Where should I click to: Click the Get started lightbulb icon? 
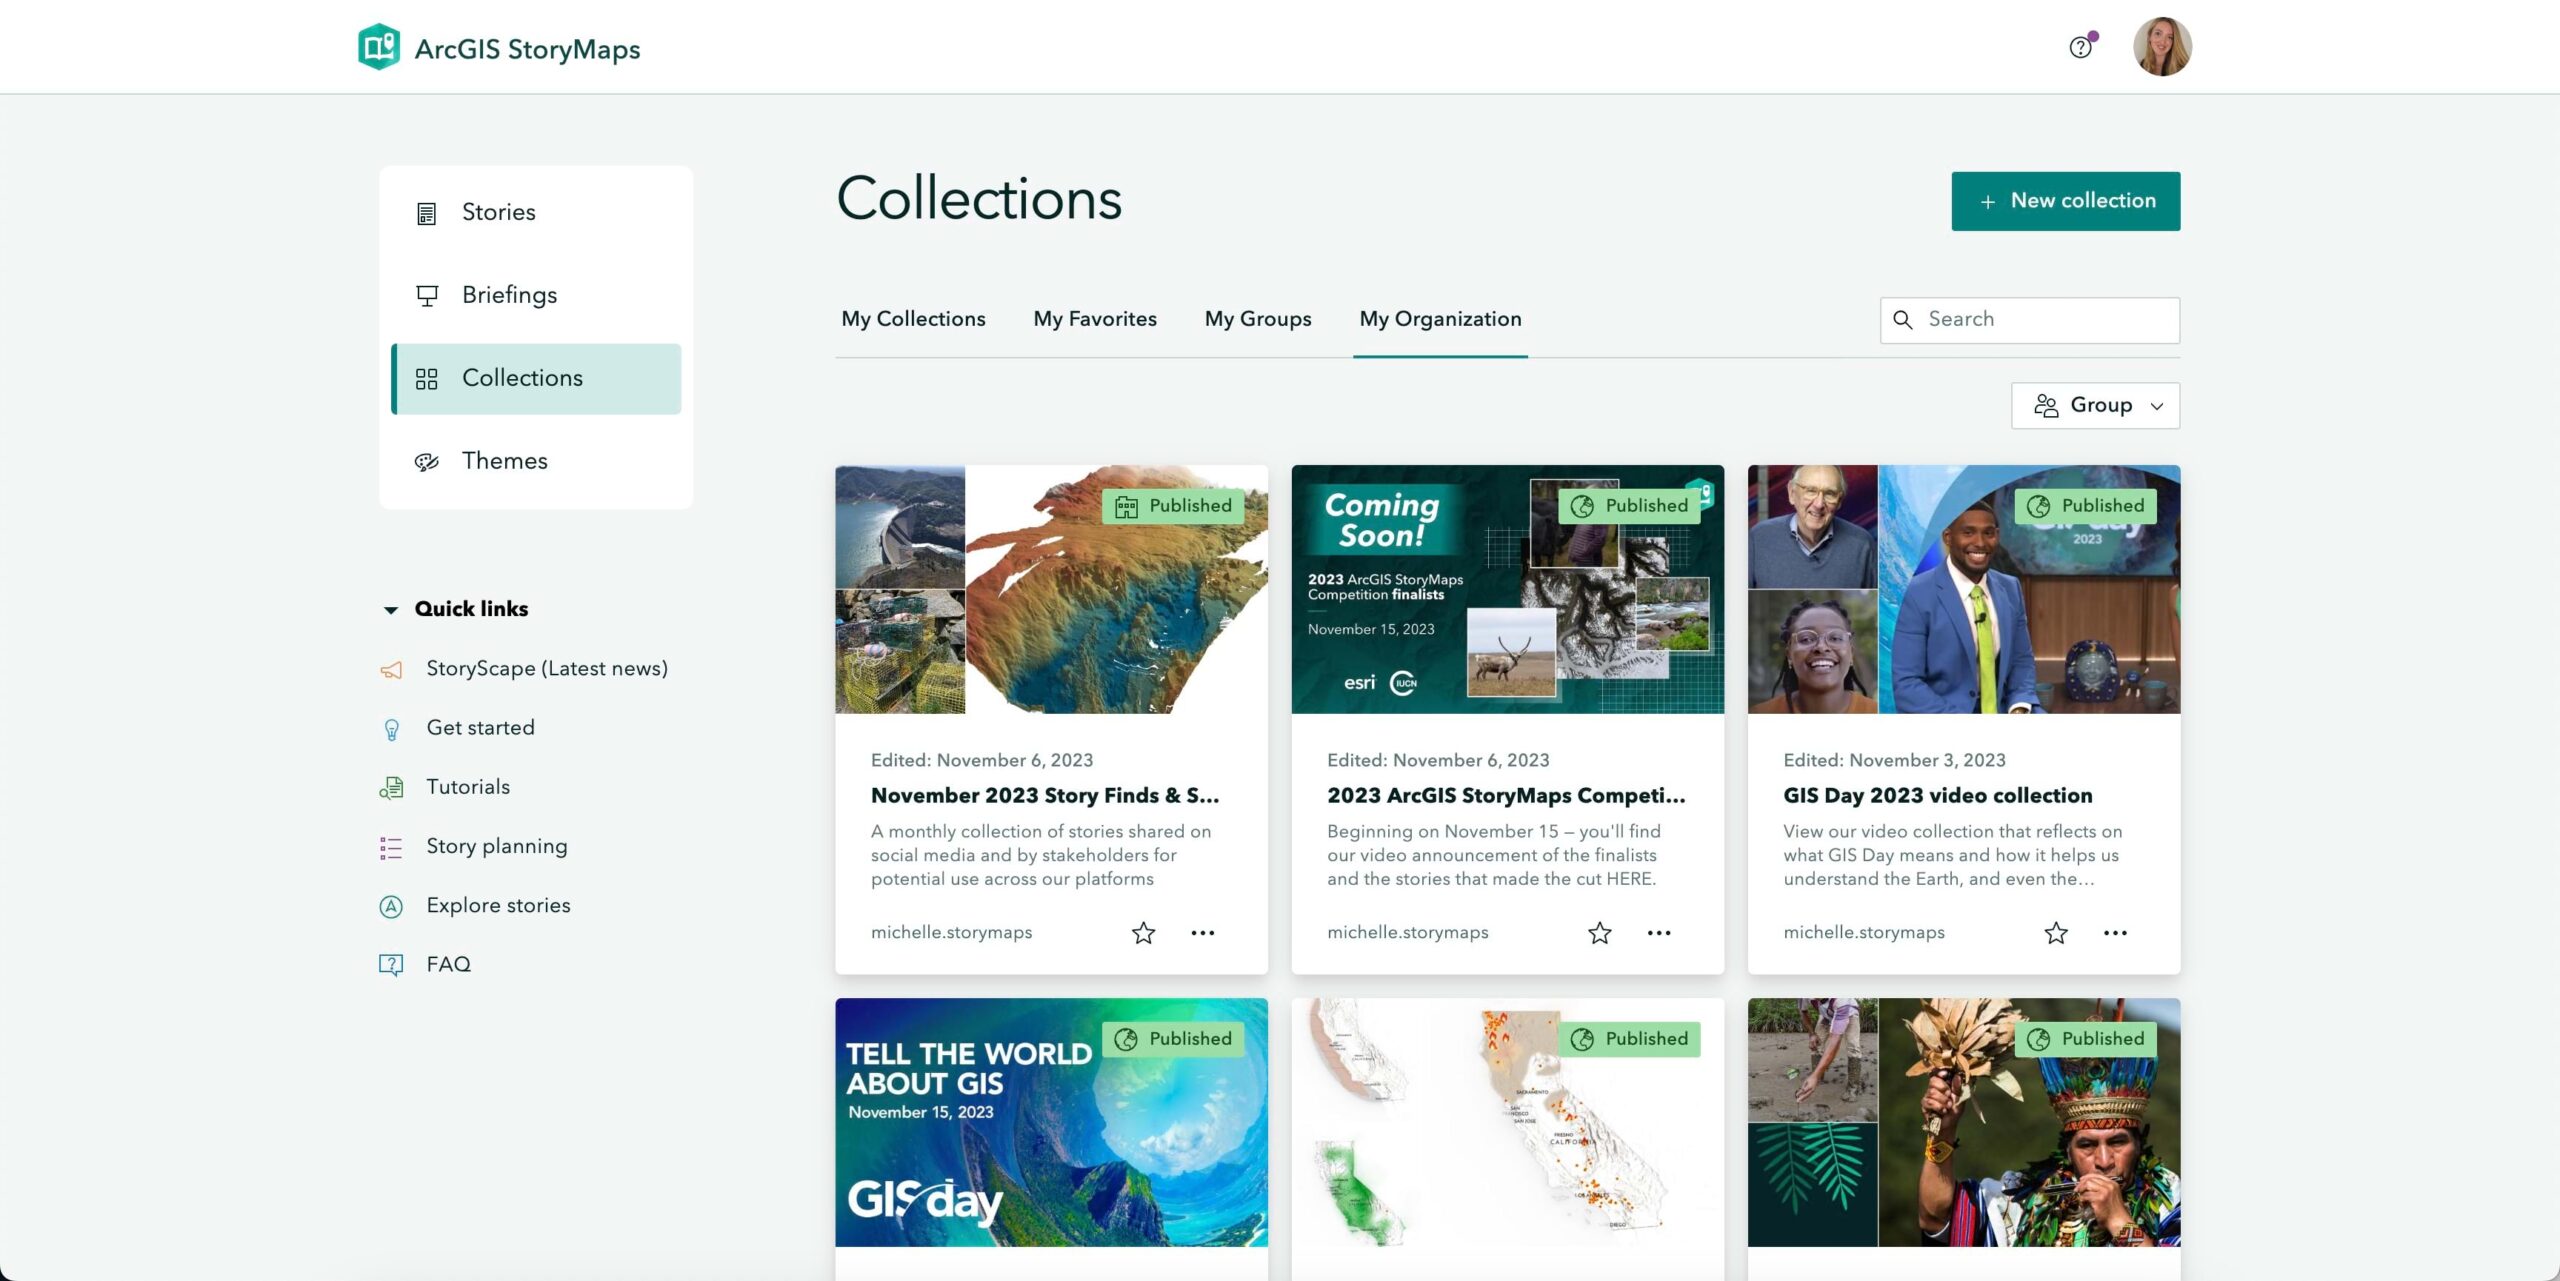(391, 729)
